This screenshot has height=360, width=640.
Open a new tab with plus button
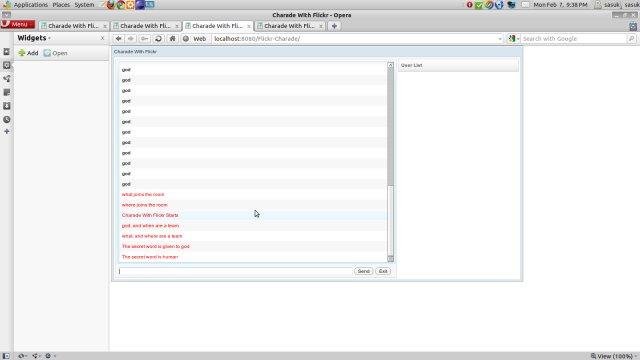334,26
